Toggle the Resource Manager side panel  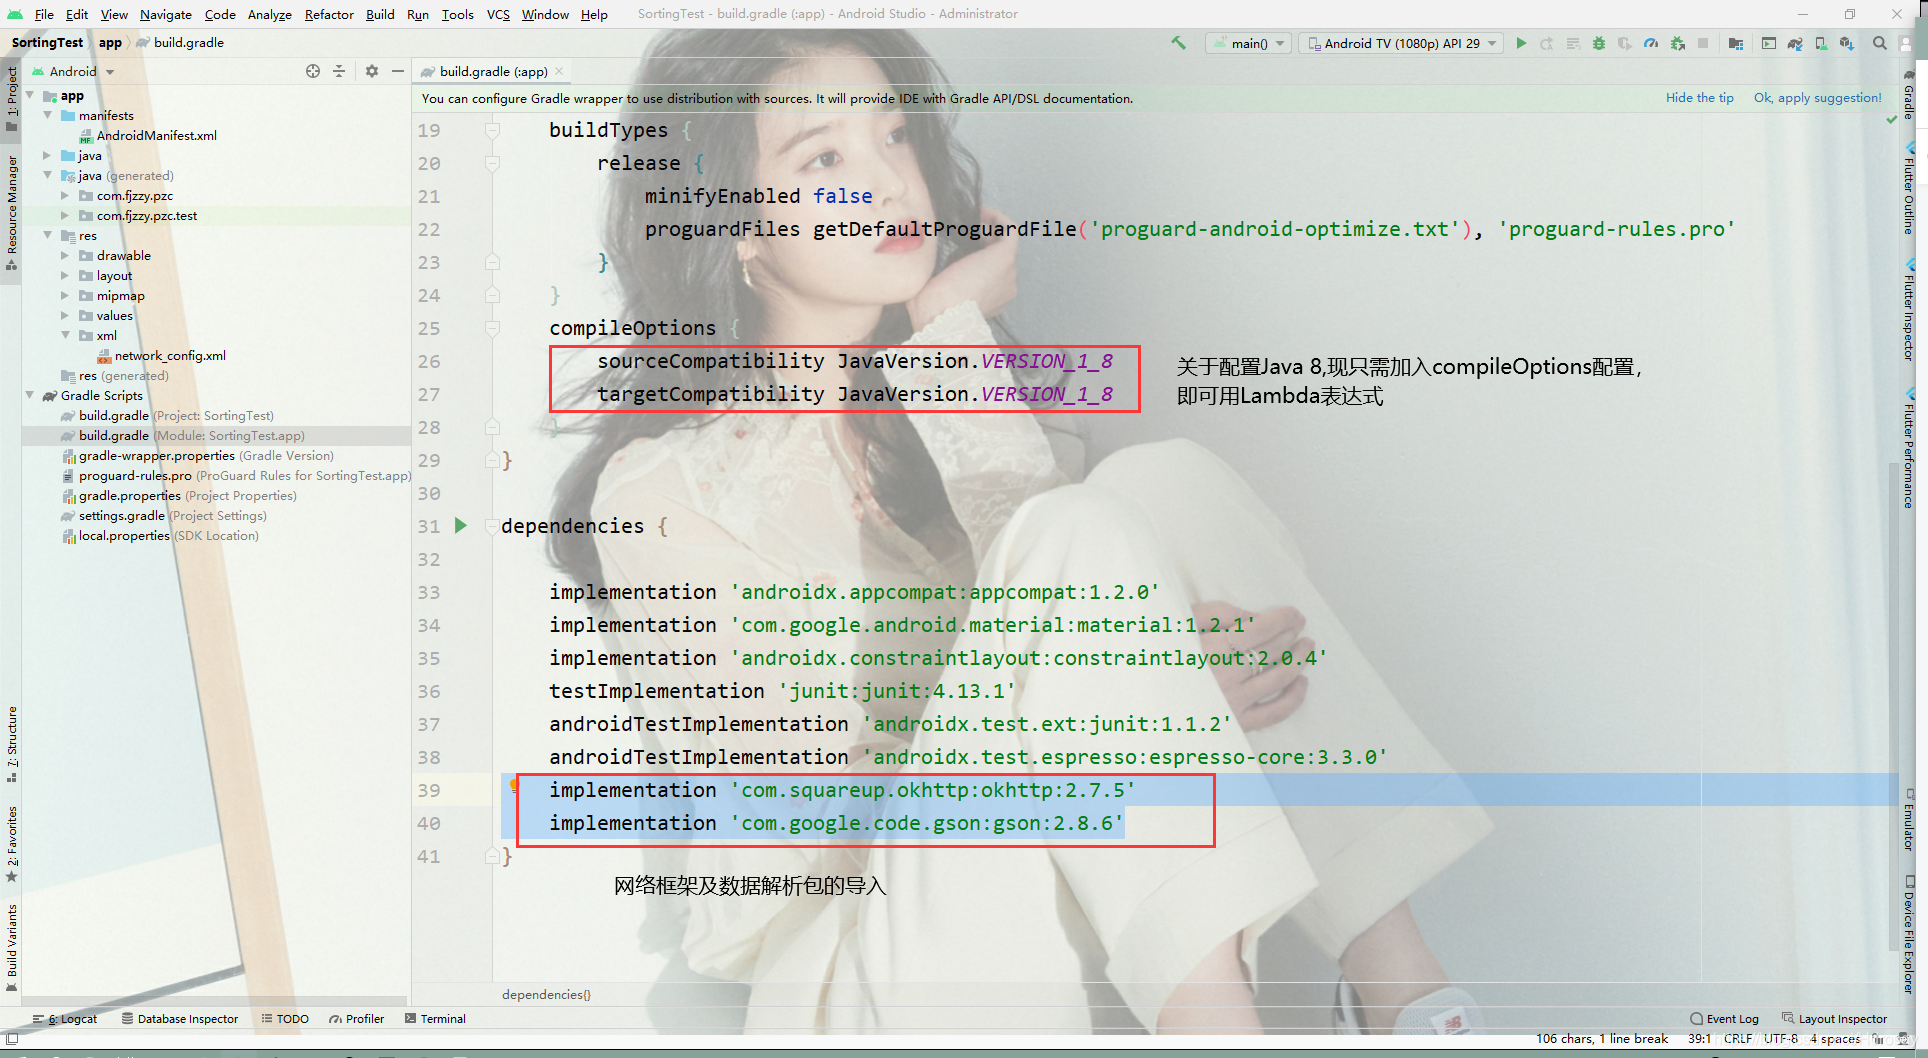tap(12, 212)
